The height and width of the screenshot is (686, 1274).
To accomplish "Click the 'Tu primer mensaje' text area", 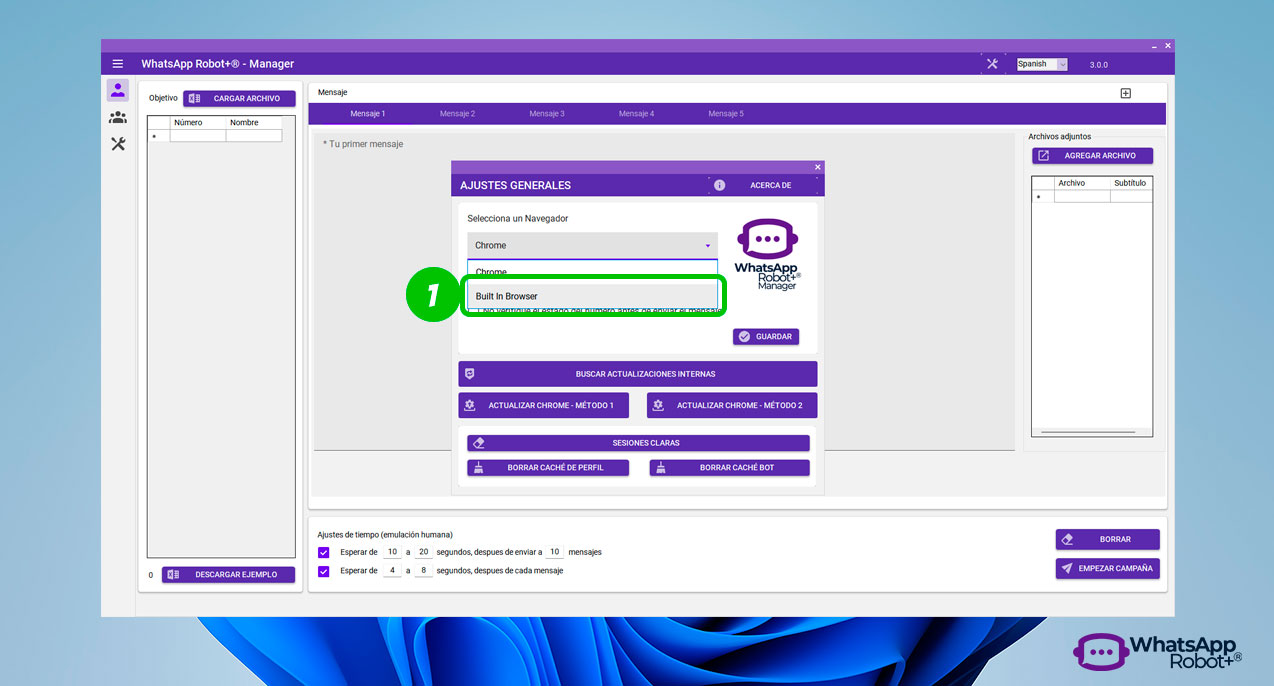I will coord(665,290).
